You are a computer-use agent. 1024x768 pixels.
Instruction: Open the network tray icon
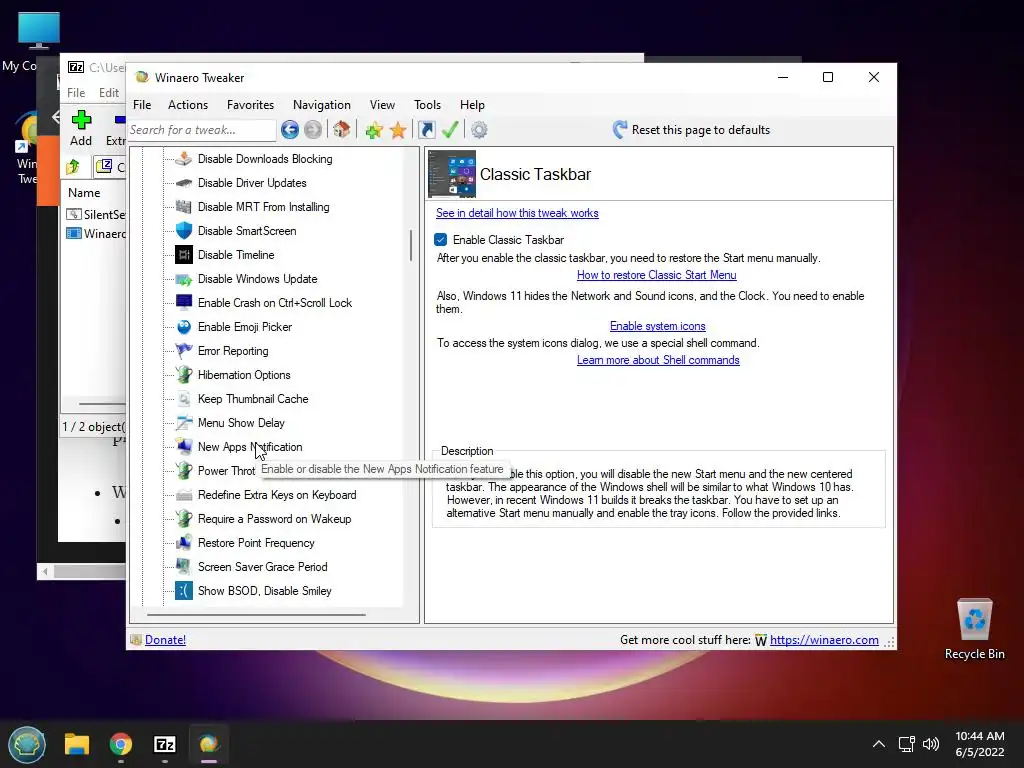click(x=906, y=744)
